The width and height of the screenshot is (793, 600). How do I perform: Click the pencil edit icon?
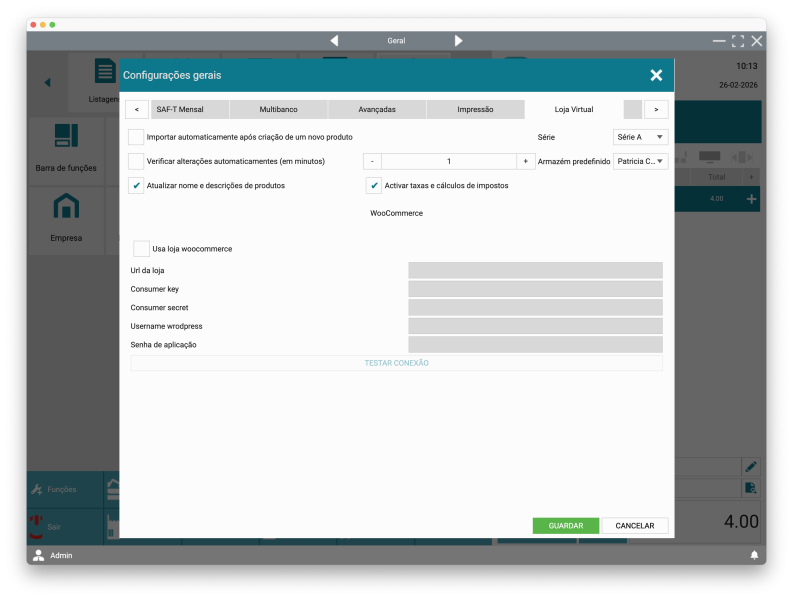pyautogui.click(x=750, y=466)
